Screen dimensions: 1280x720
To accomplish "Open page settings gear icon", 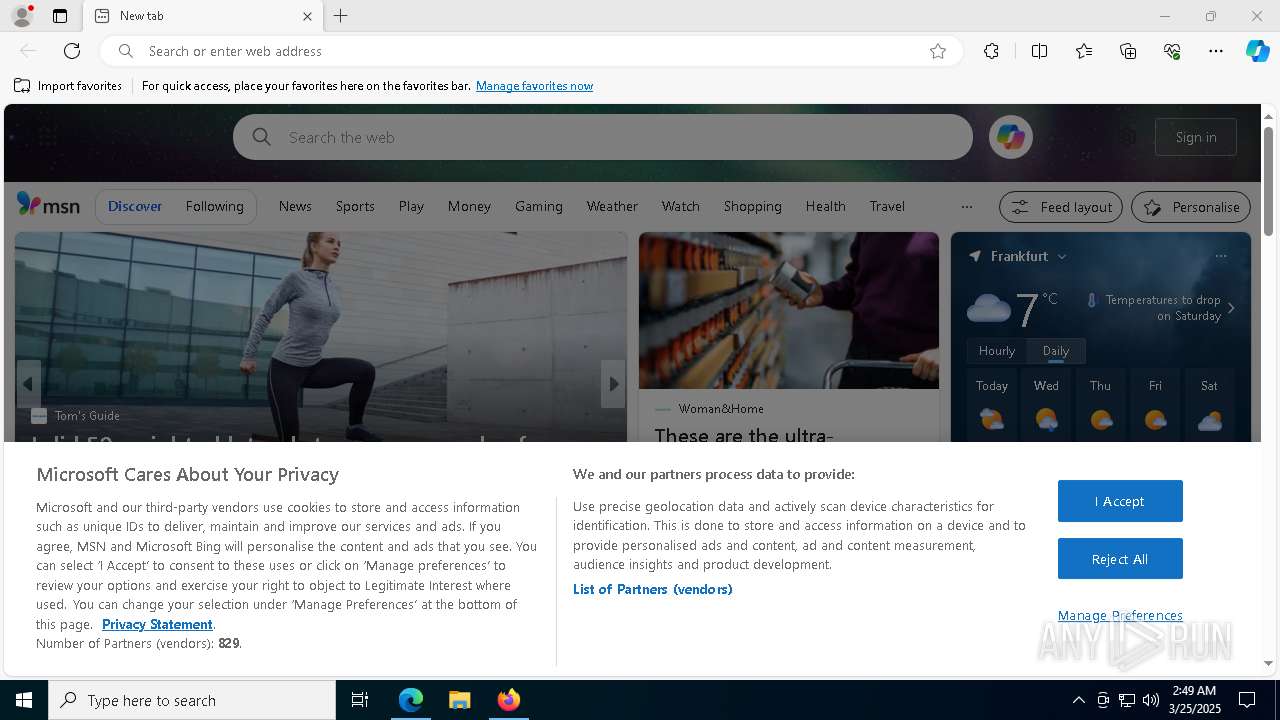I will click(x=1128, y=137).
